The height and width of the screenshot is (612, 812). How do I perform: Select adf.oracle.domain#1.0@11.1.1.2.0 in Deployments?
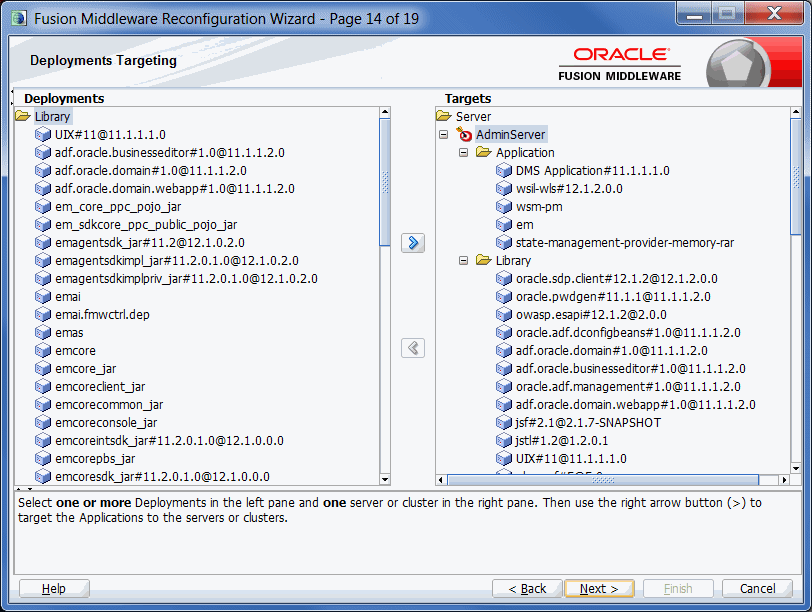pyautogui.click(x=151, y=170)
